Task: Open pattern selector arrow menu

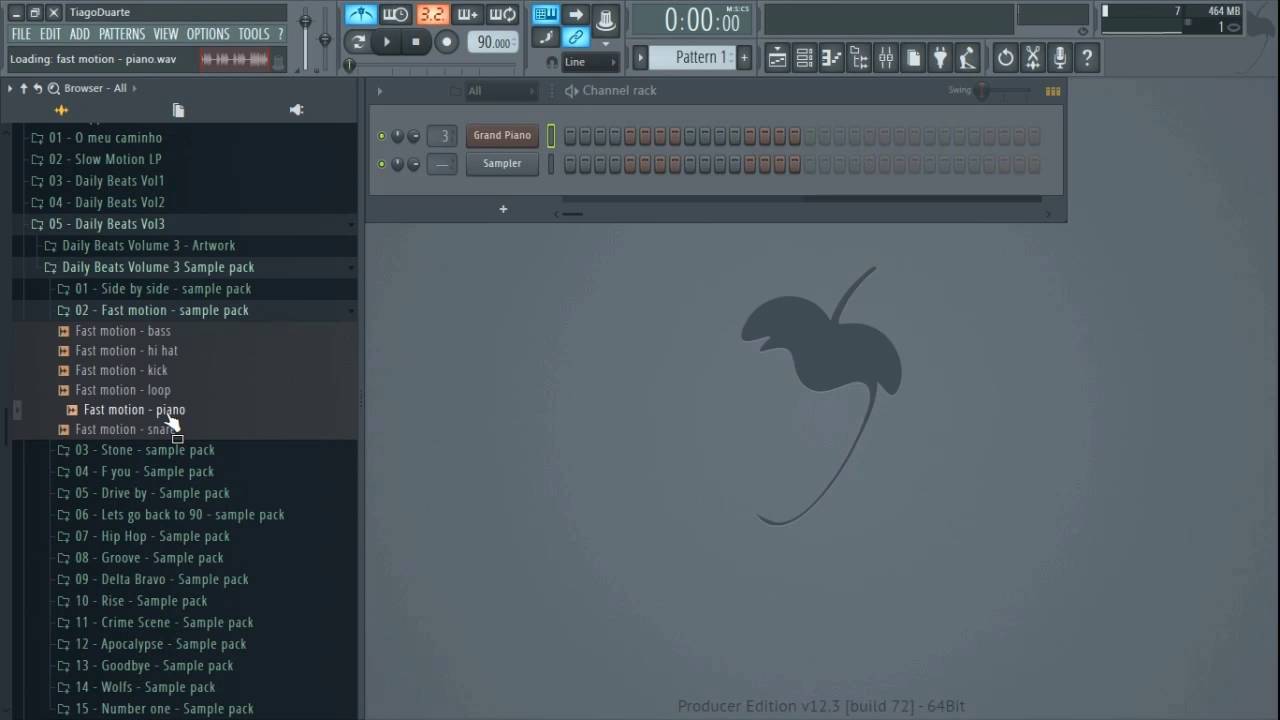Action: click(x=641, y=58)
